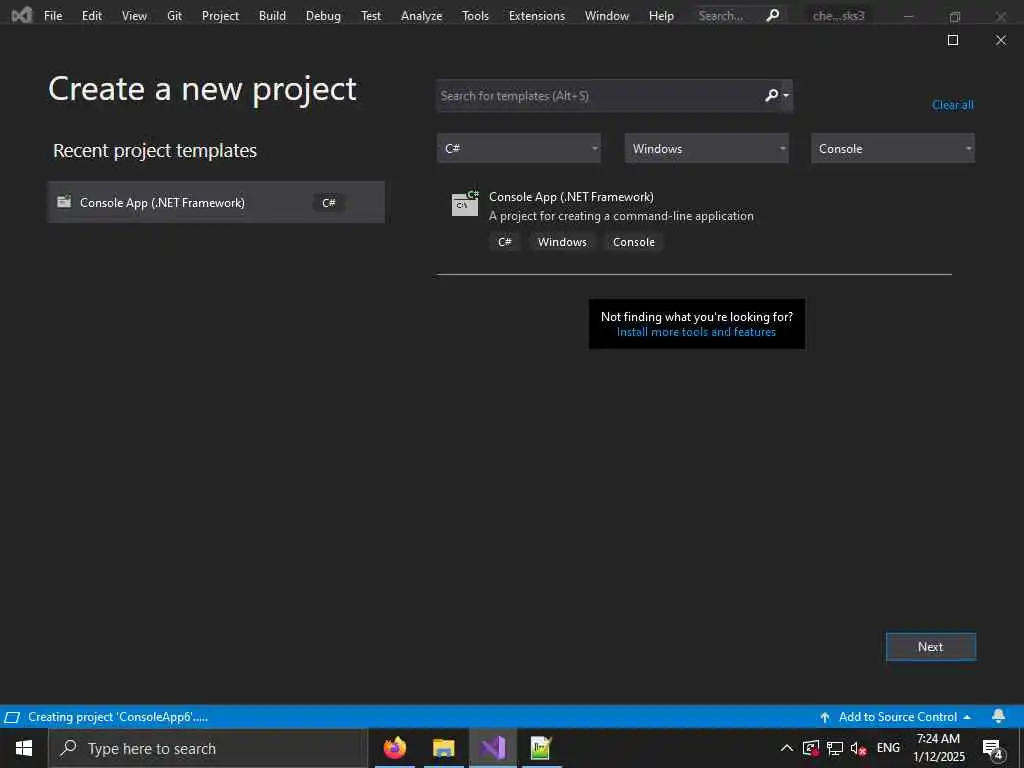Click the Visual Studio taskbar icon
This screenshot has height=768, width=1024.
tap(493, 748)
